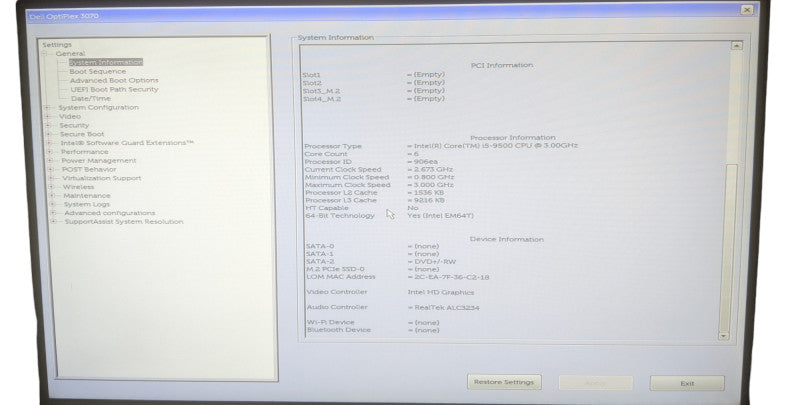The width and height of the screenshot is (800, 405).
Task: Collapse the General tree node
Action: [x=45, y=54]
